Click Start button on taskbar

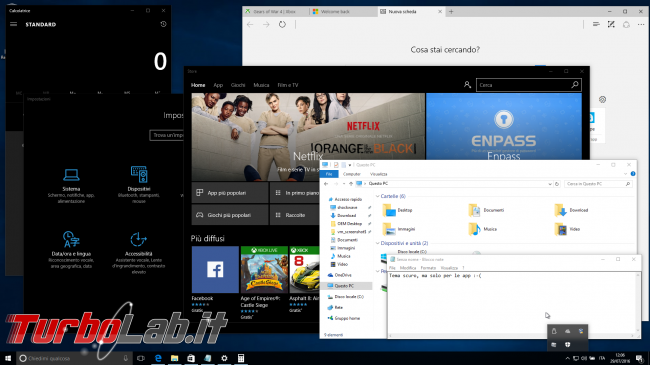coord(7,358)
